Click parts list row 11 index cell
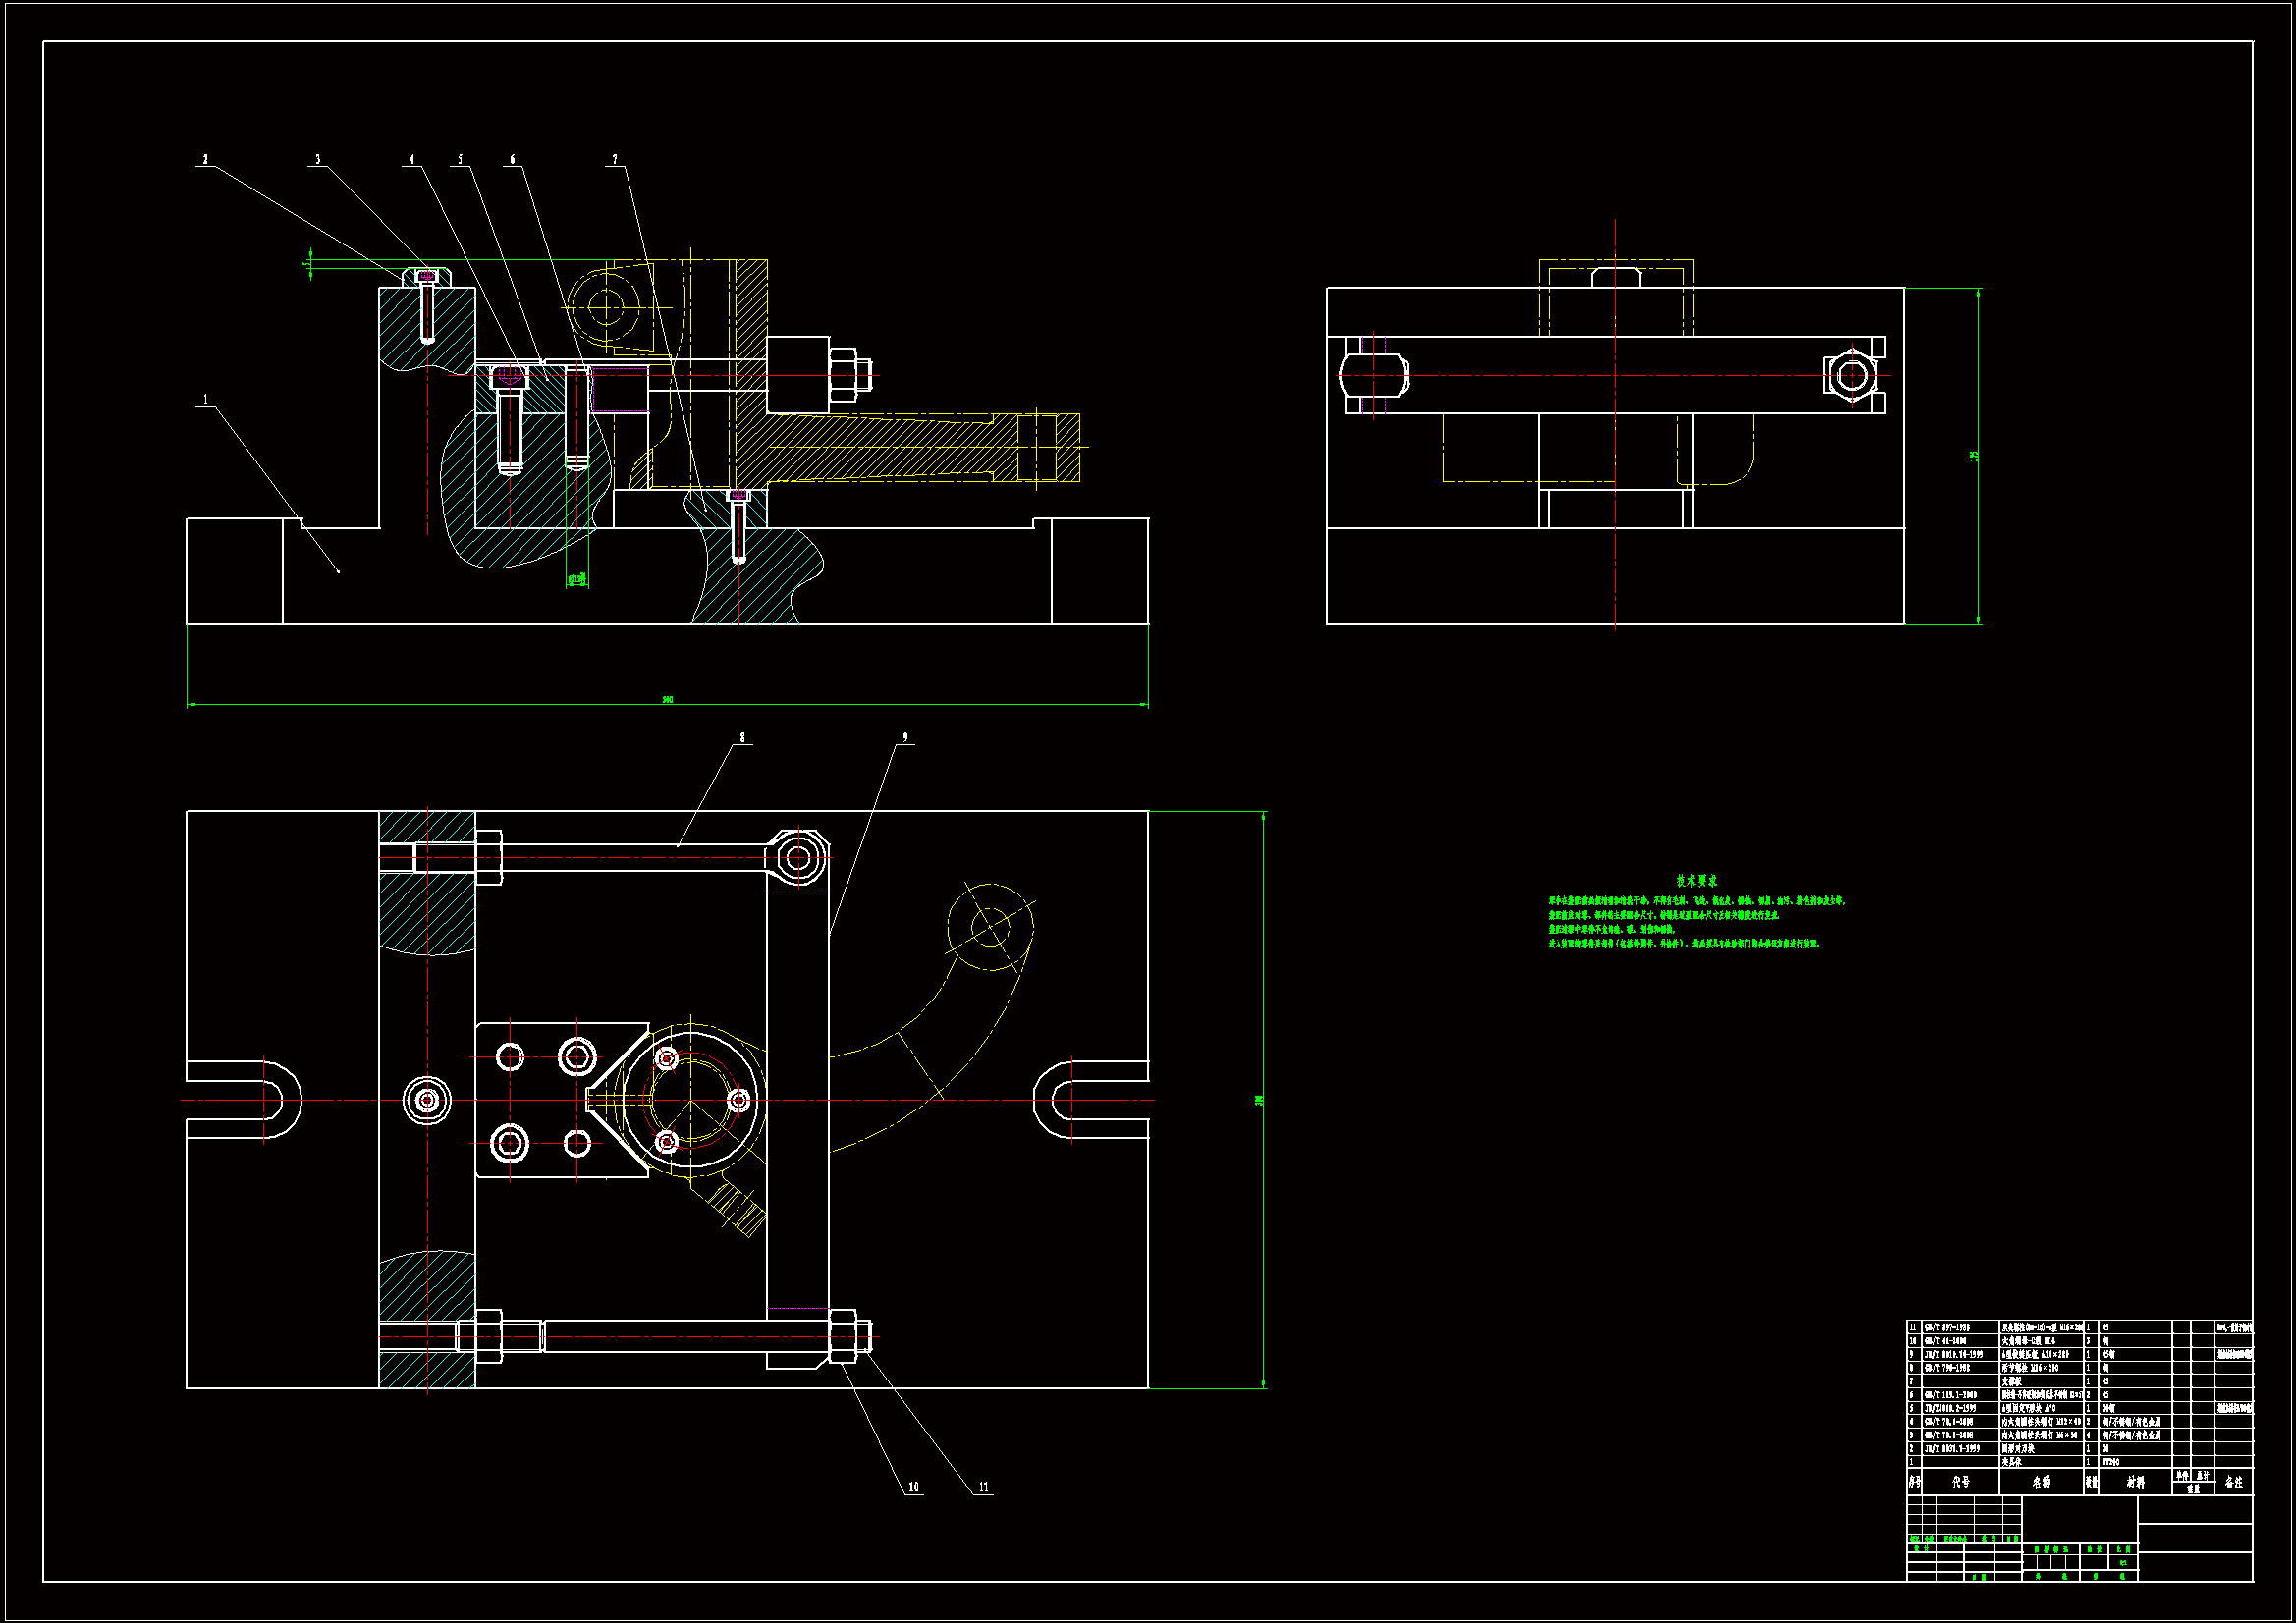The height and width of the screenshot is (1623, 2296). point(1913,1327)
